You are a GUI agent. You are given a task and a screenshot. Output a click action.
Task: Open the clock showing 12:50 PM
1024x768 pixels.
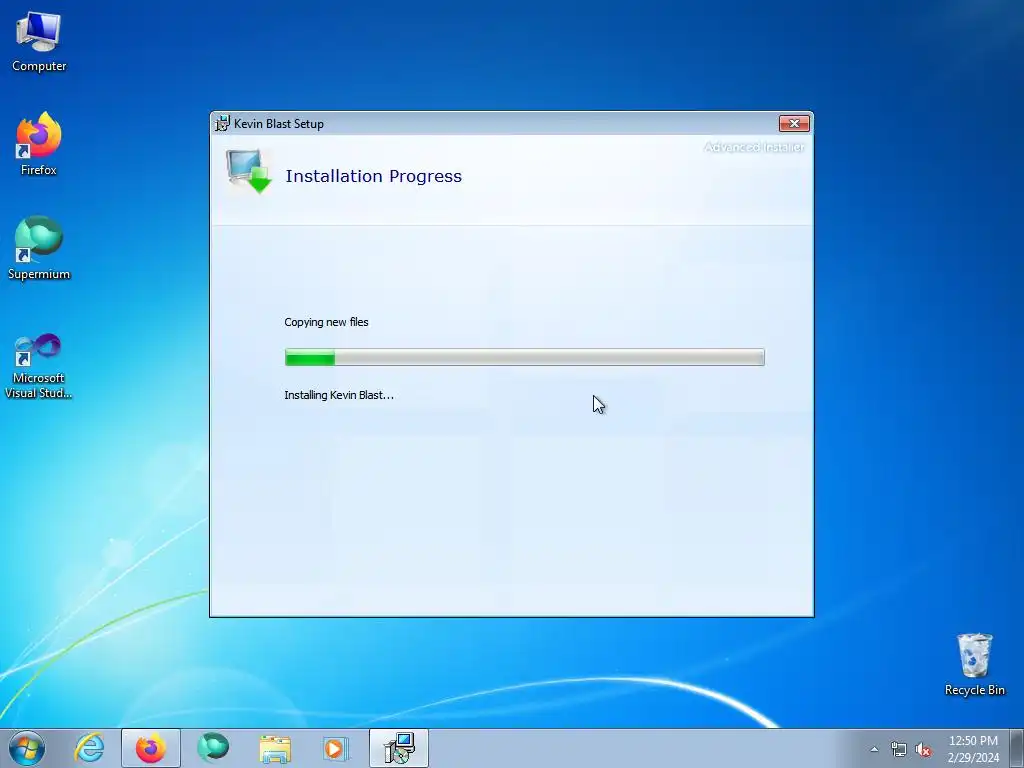pos(973,749)
